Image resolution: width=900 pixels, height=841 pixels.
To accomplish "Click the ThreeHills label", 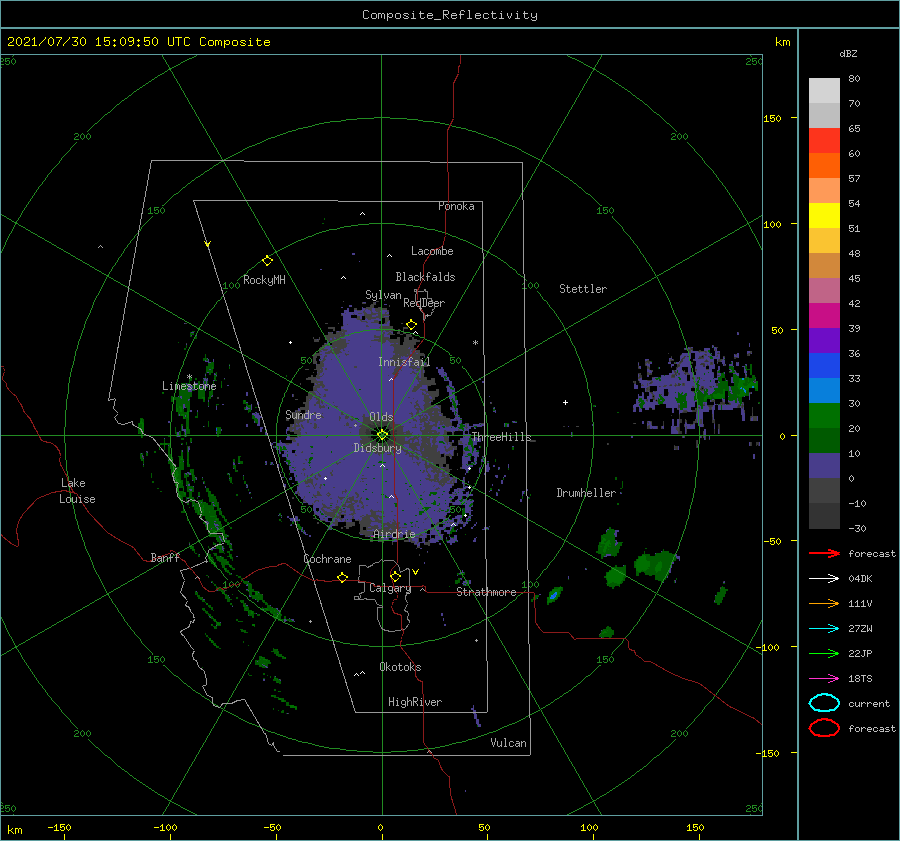I will pyautogui.click(x=501, y=437).
